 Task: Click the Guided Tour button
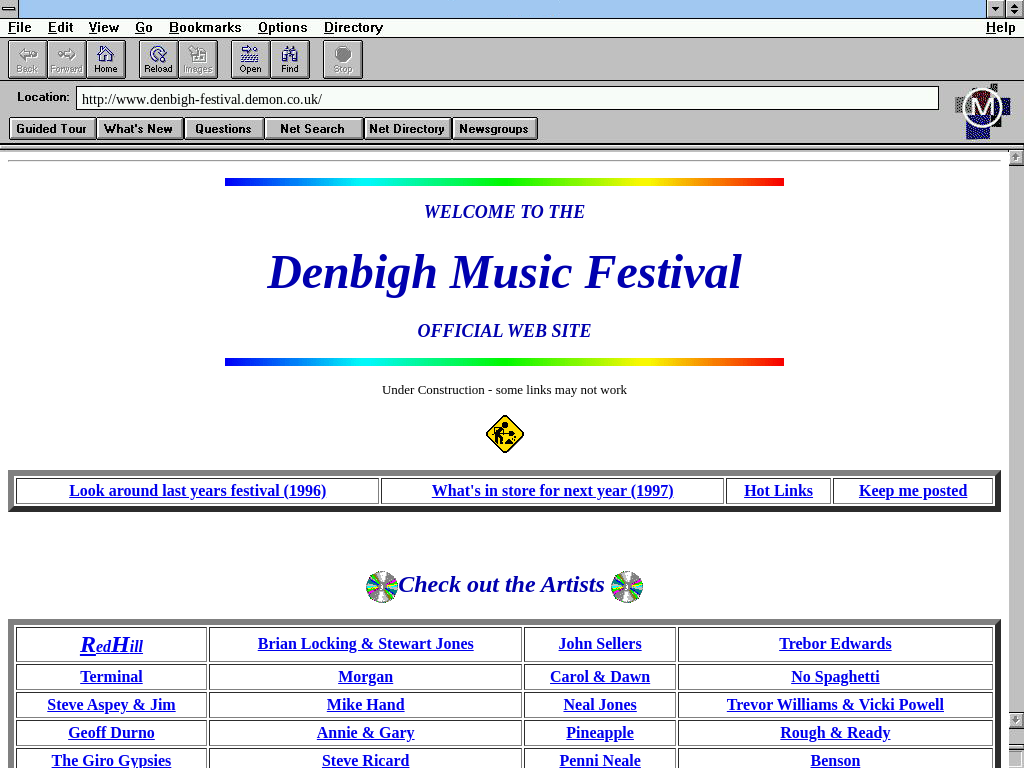point(52,129)
